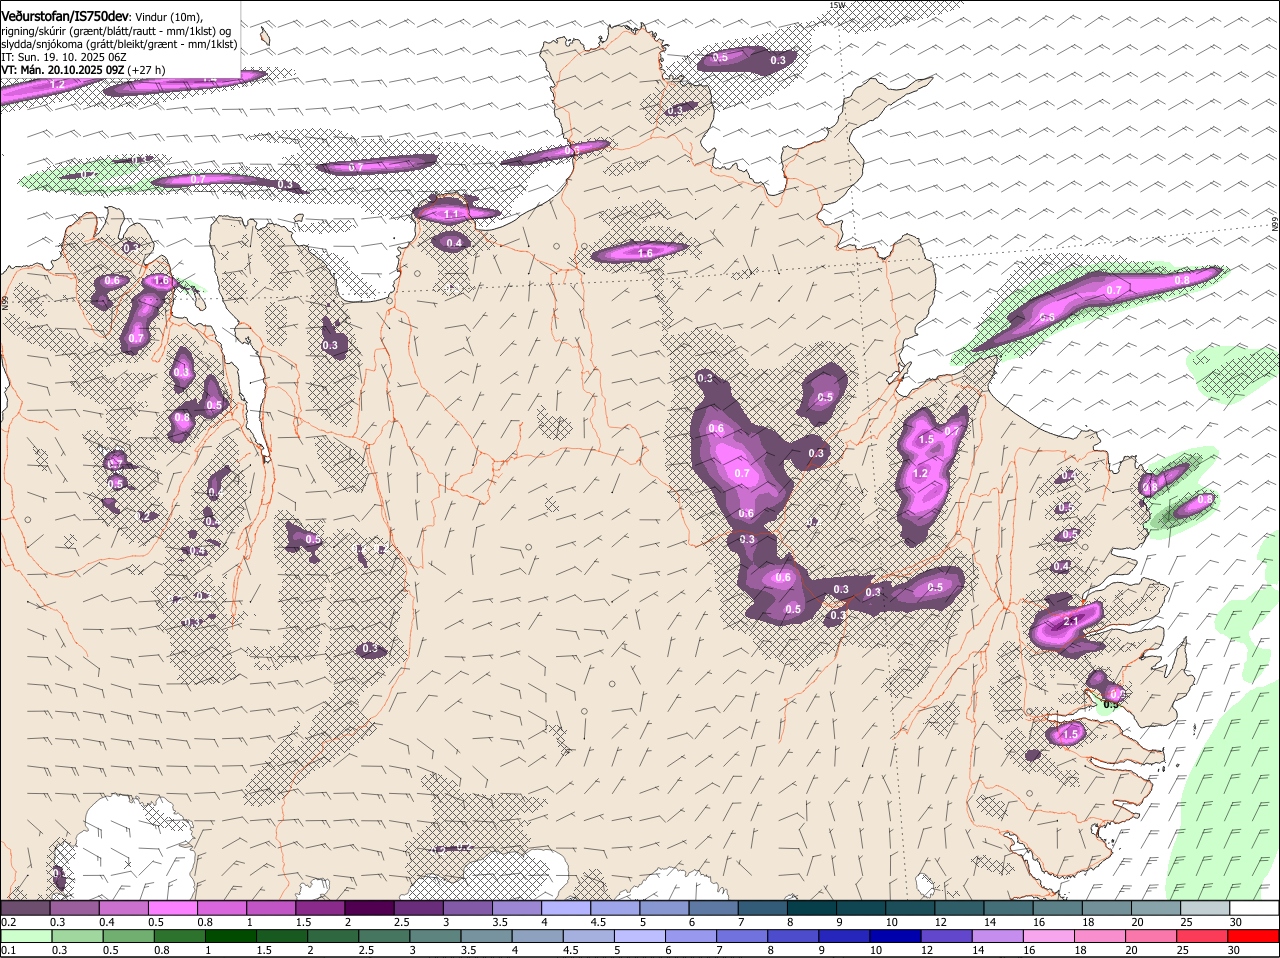Click the upper legend swatch between 0.2 and 0.3

point(25,908)
